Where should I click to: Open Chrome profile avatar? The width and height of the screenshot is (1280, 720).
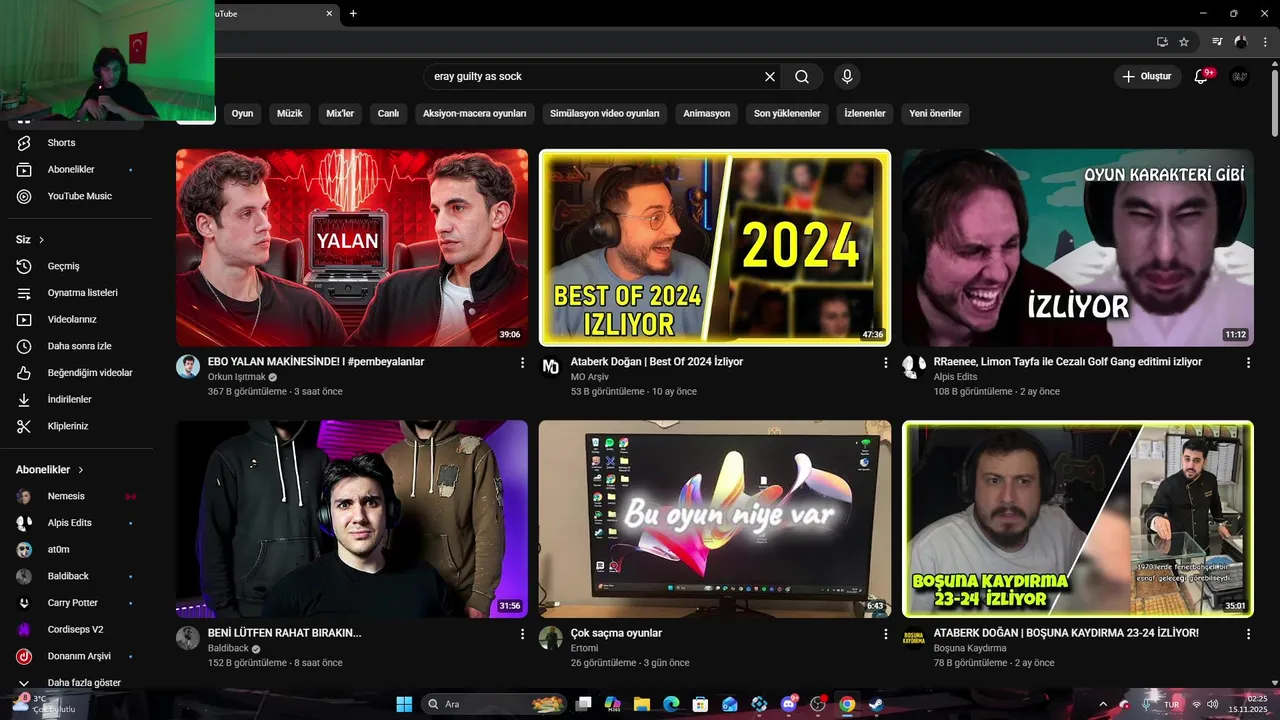coord(1241,42)
